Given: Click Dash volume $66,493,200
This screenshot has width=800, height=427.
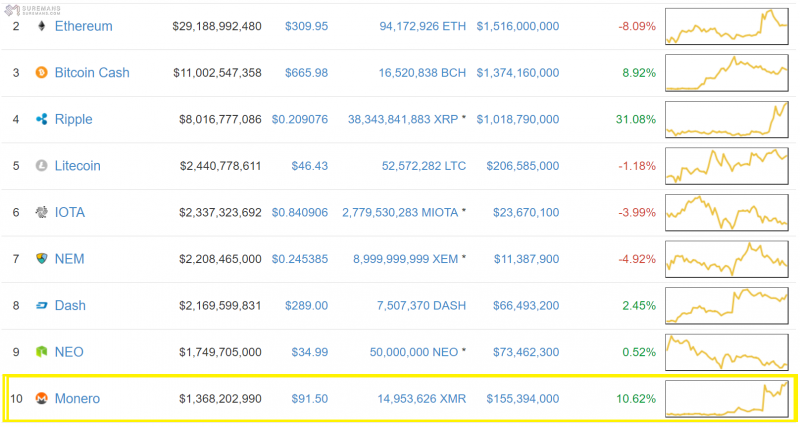Looking at the screenshot, I should pos(526,306).
